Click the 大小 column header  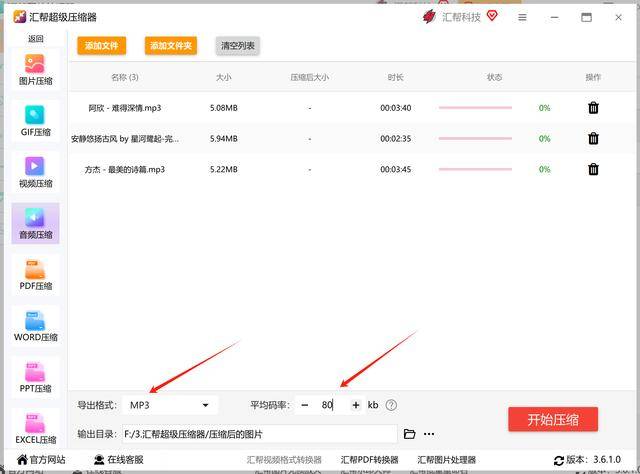pos(224,77)
